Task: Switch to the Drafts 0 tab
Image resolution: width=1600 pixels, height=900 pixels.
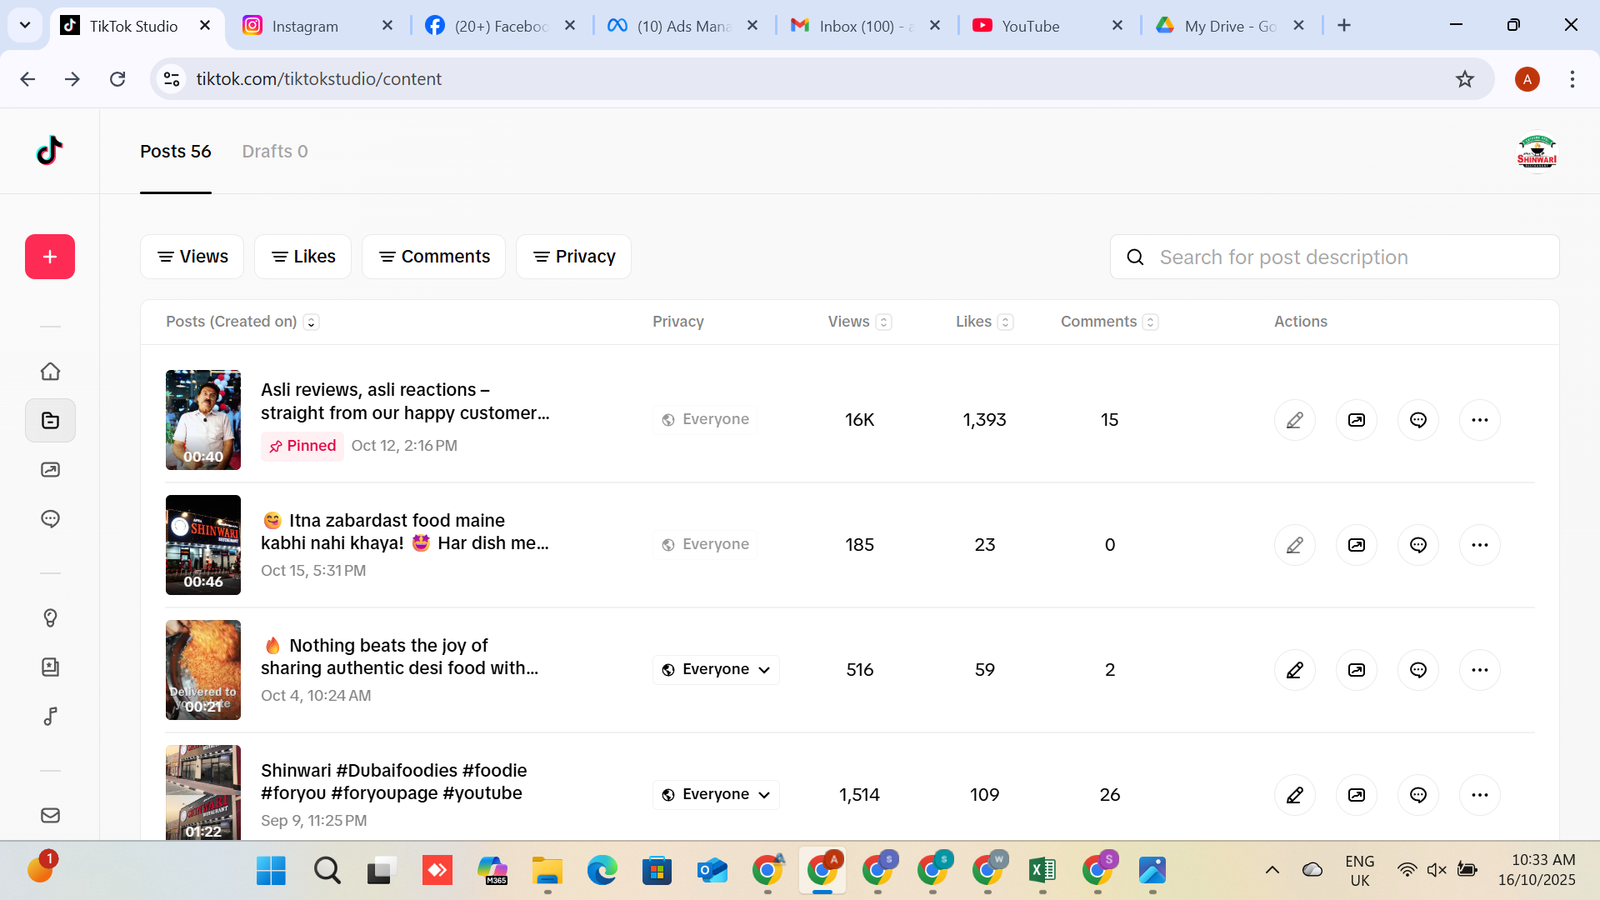Action: click(x=274, y=151)
